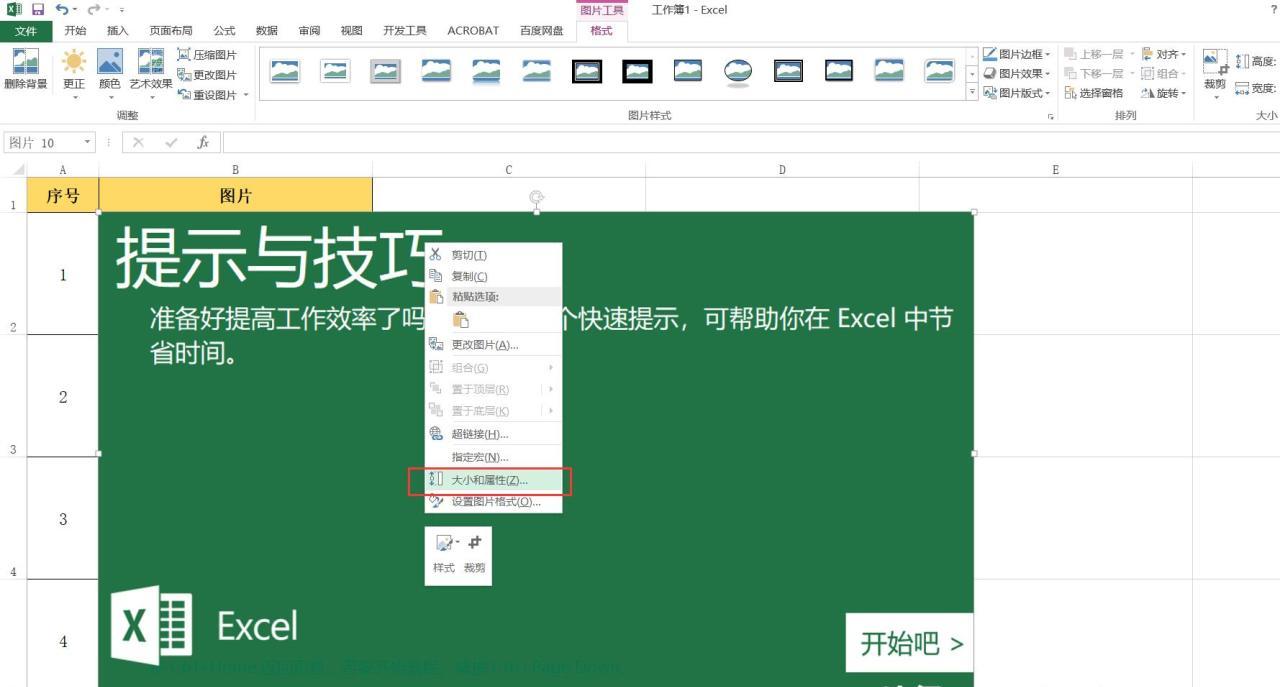Screen dimensions: 1280x687
Task: Select 超链接(H)... in the context menu
Action: [493, 434]
